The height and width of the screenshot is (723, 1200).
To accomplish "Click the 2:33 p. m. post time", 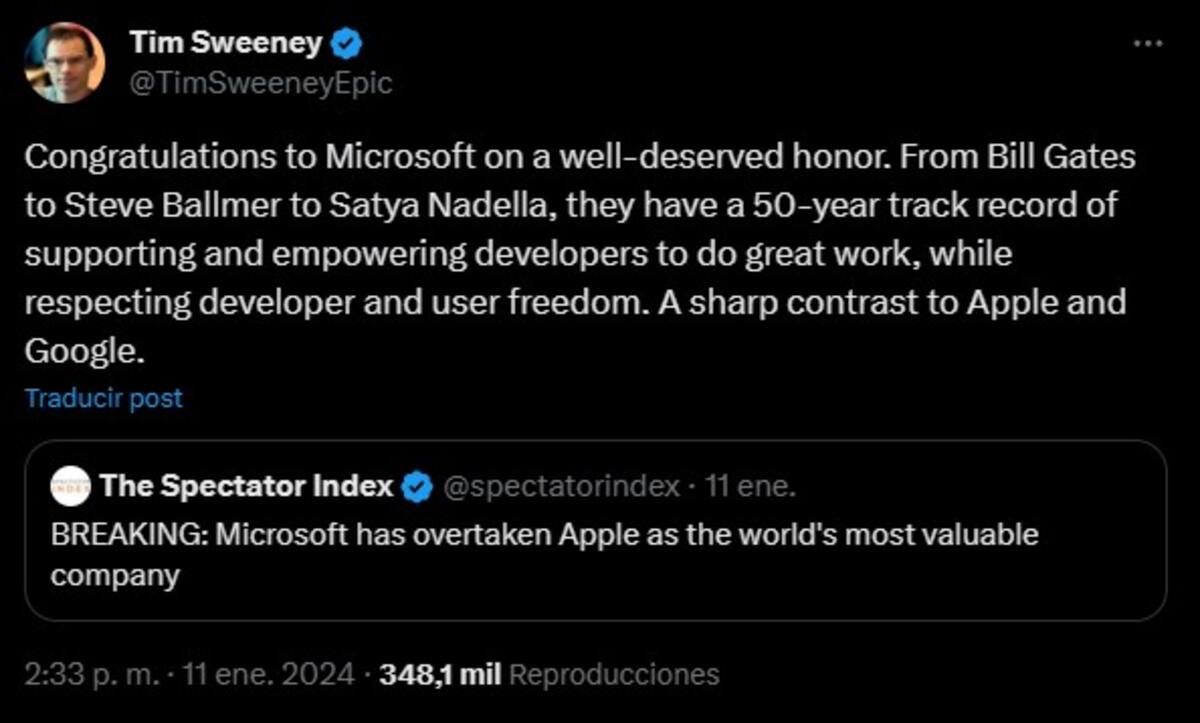I will 88,674.
